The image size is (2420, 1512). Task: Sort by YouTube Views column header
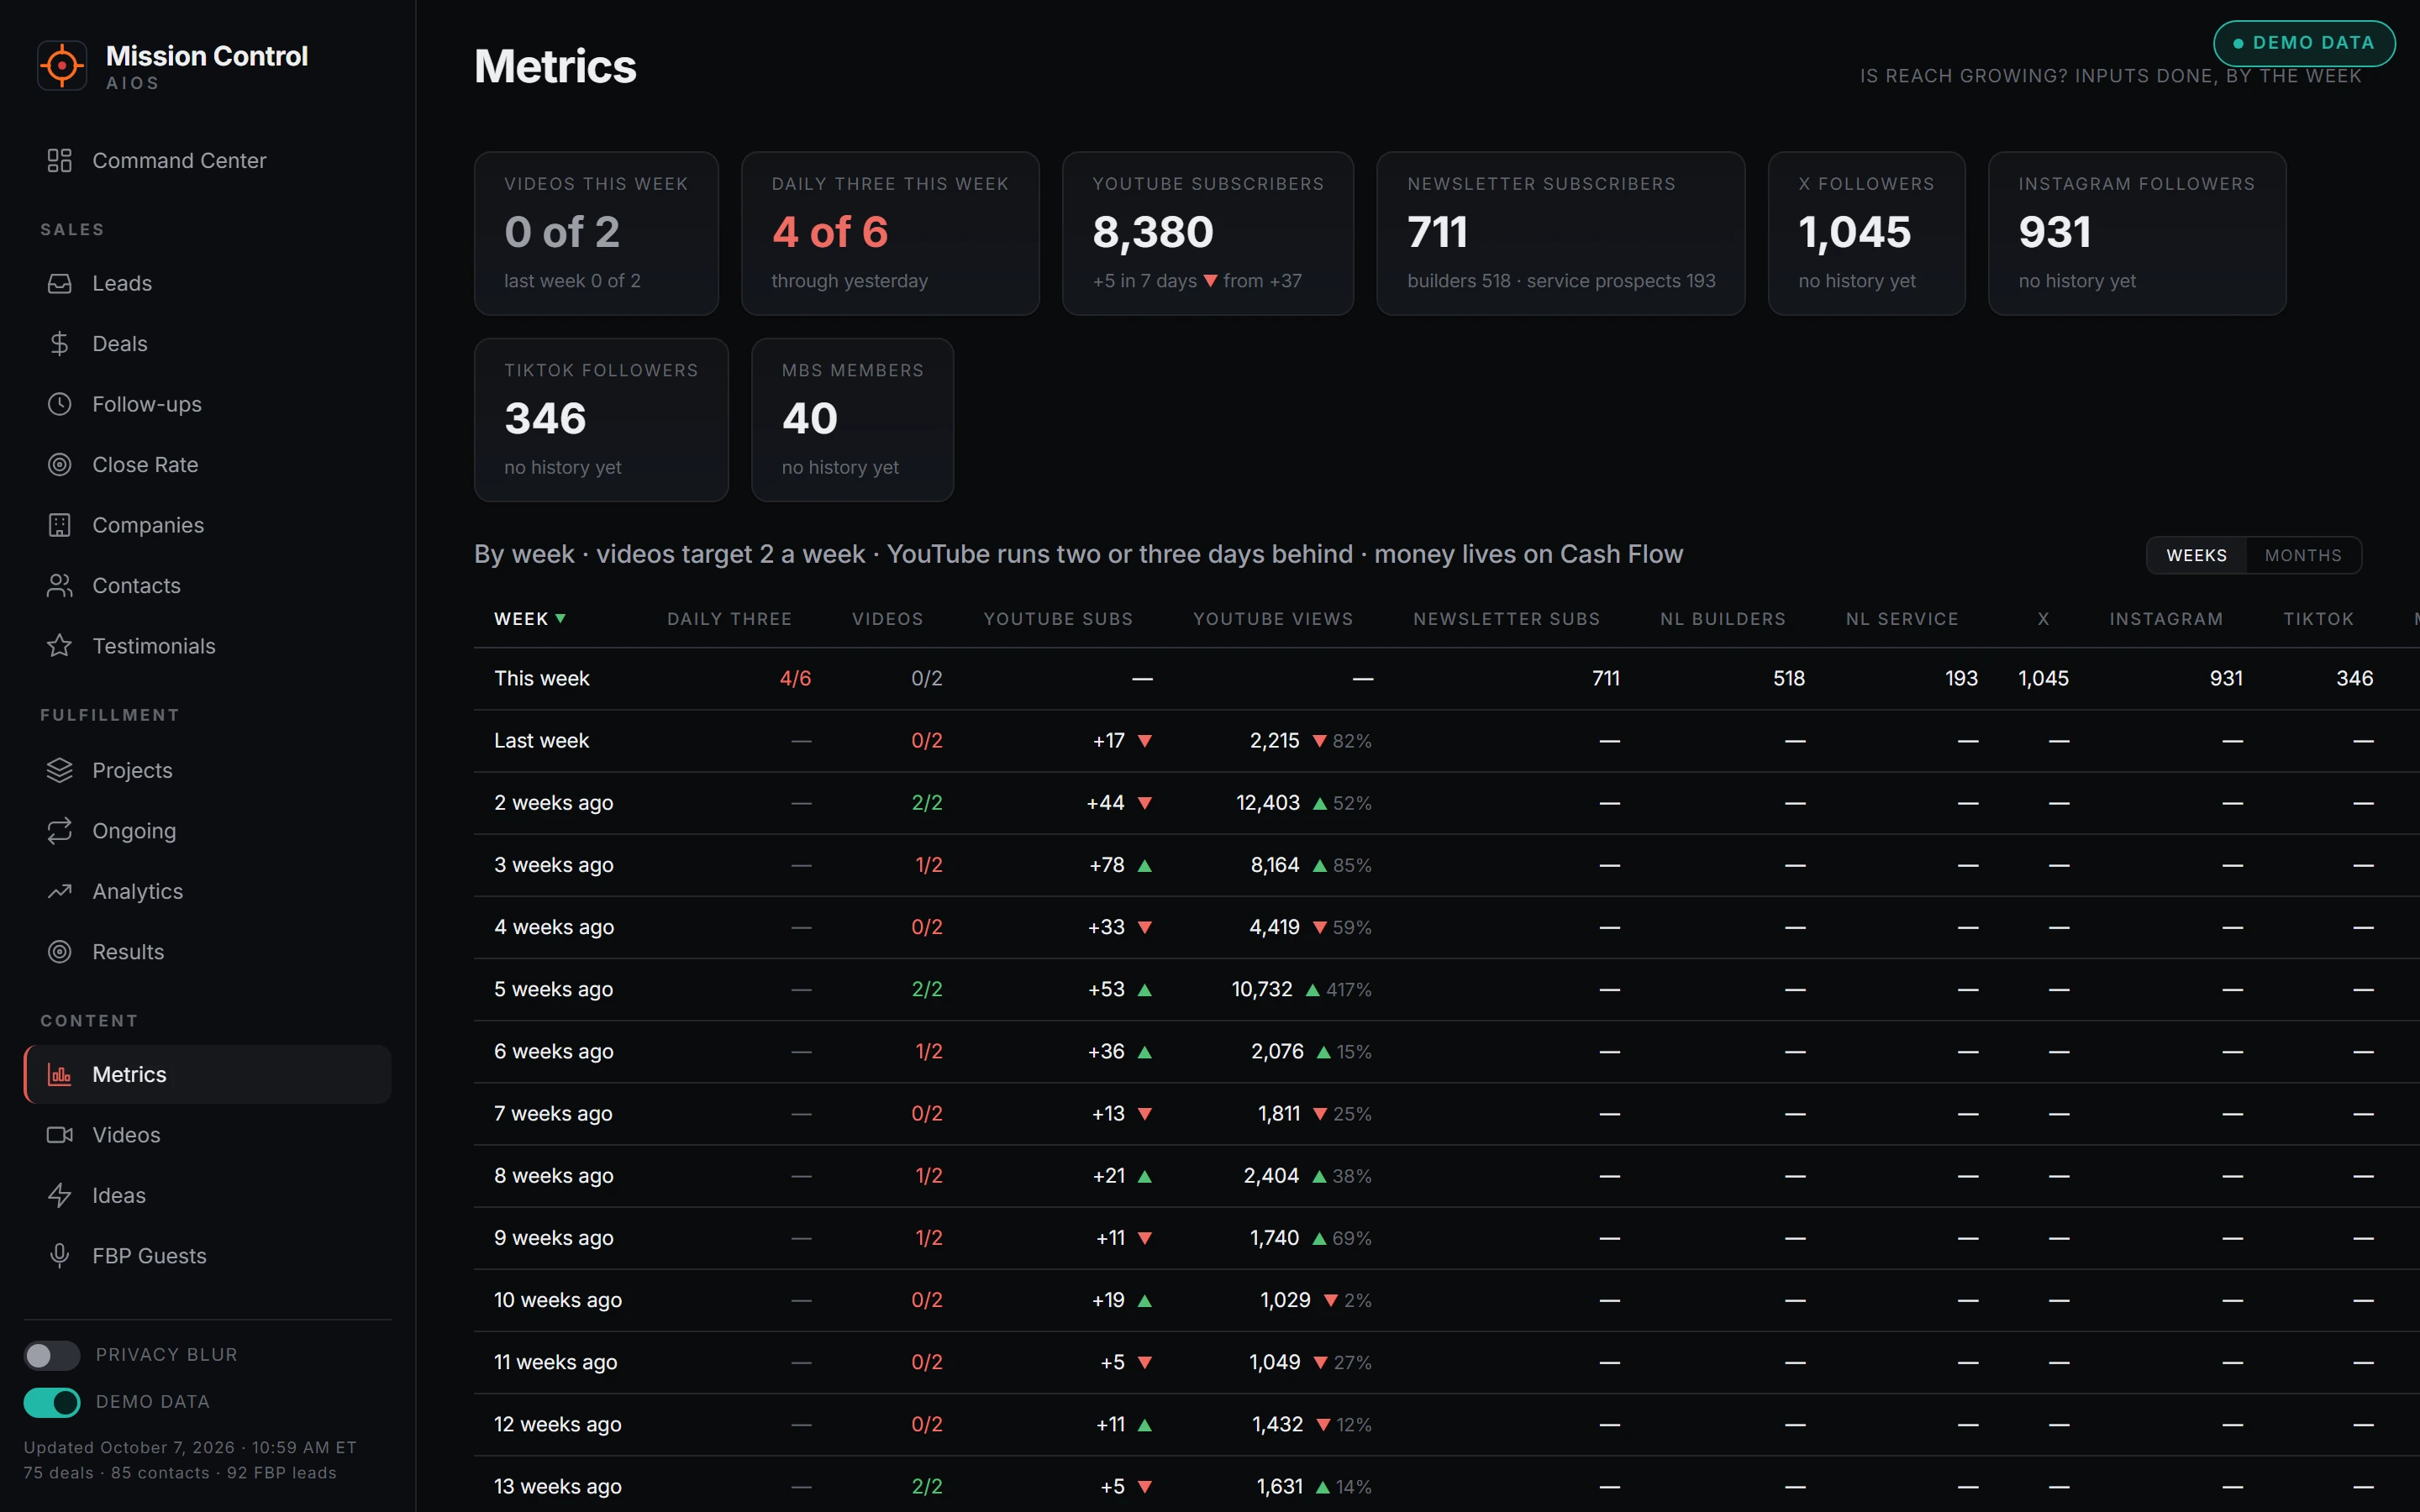(1272, 619)
